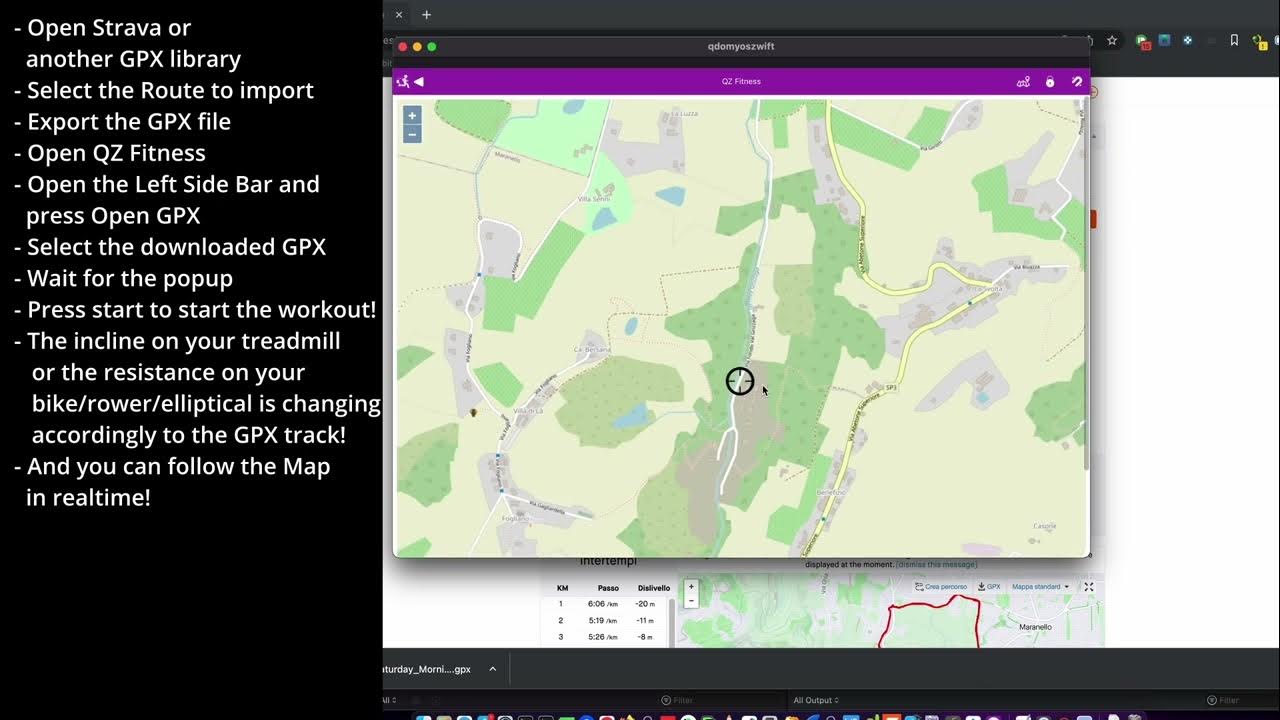Open downloaded Saturday_Morni...gpx file in download bar
Screen dimensions: 1280x720
pos(427,669)
